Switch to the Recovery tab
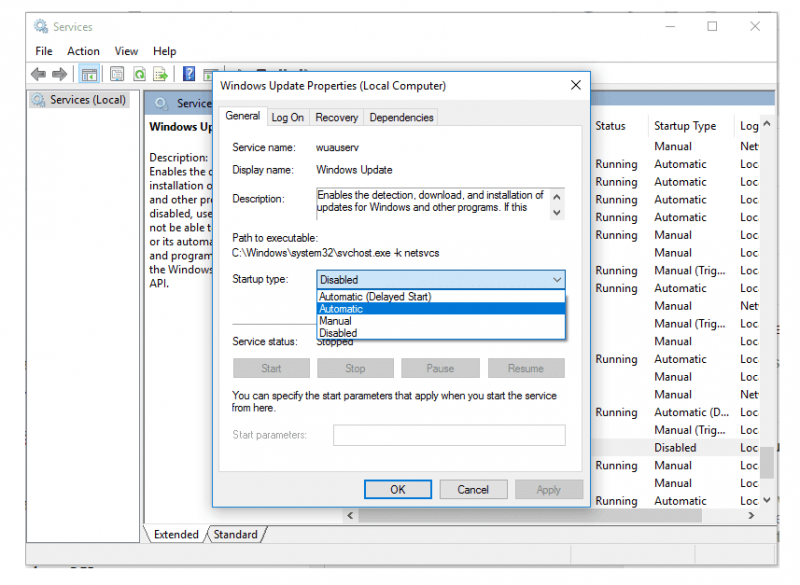800x585 pixels. 337,117
